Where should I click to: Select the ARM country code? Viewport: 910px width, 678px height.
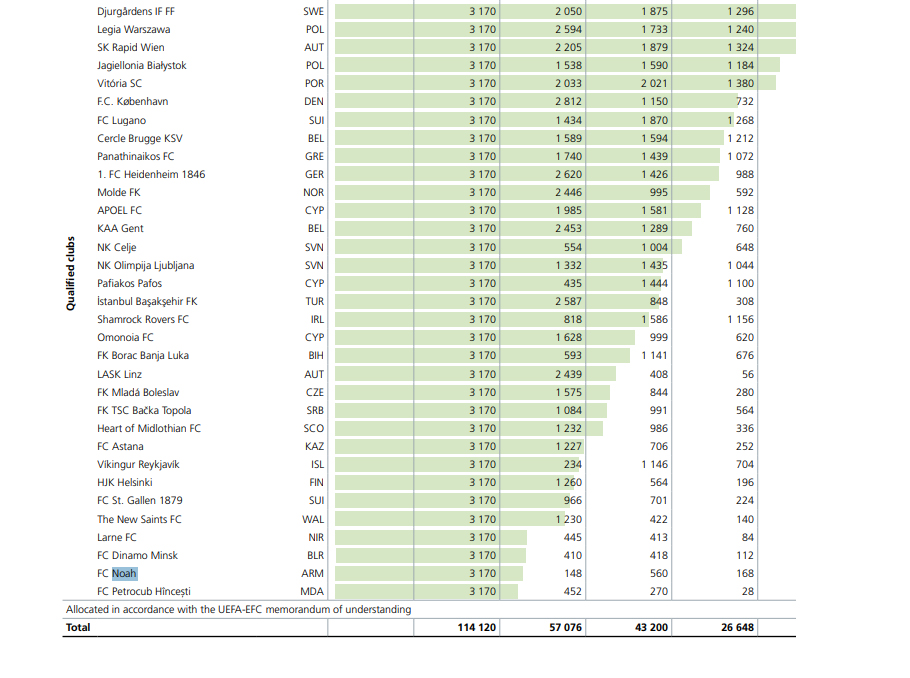tap(313, 574)
